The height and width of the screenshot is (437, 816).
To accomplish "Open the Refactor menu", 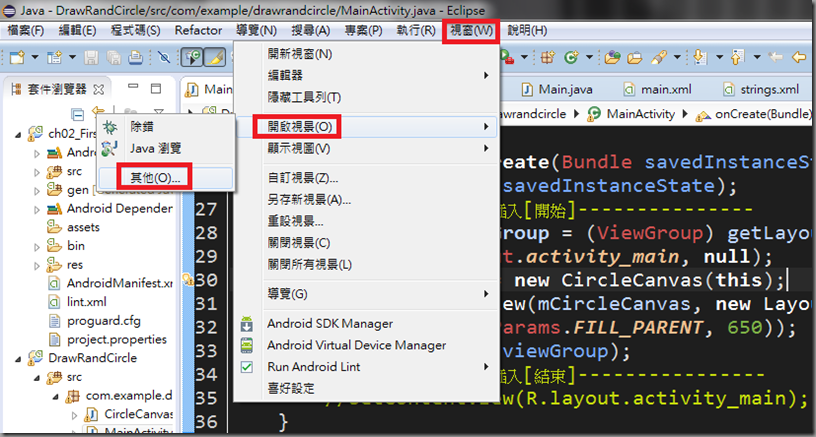I will pos(198,30).
